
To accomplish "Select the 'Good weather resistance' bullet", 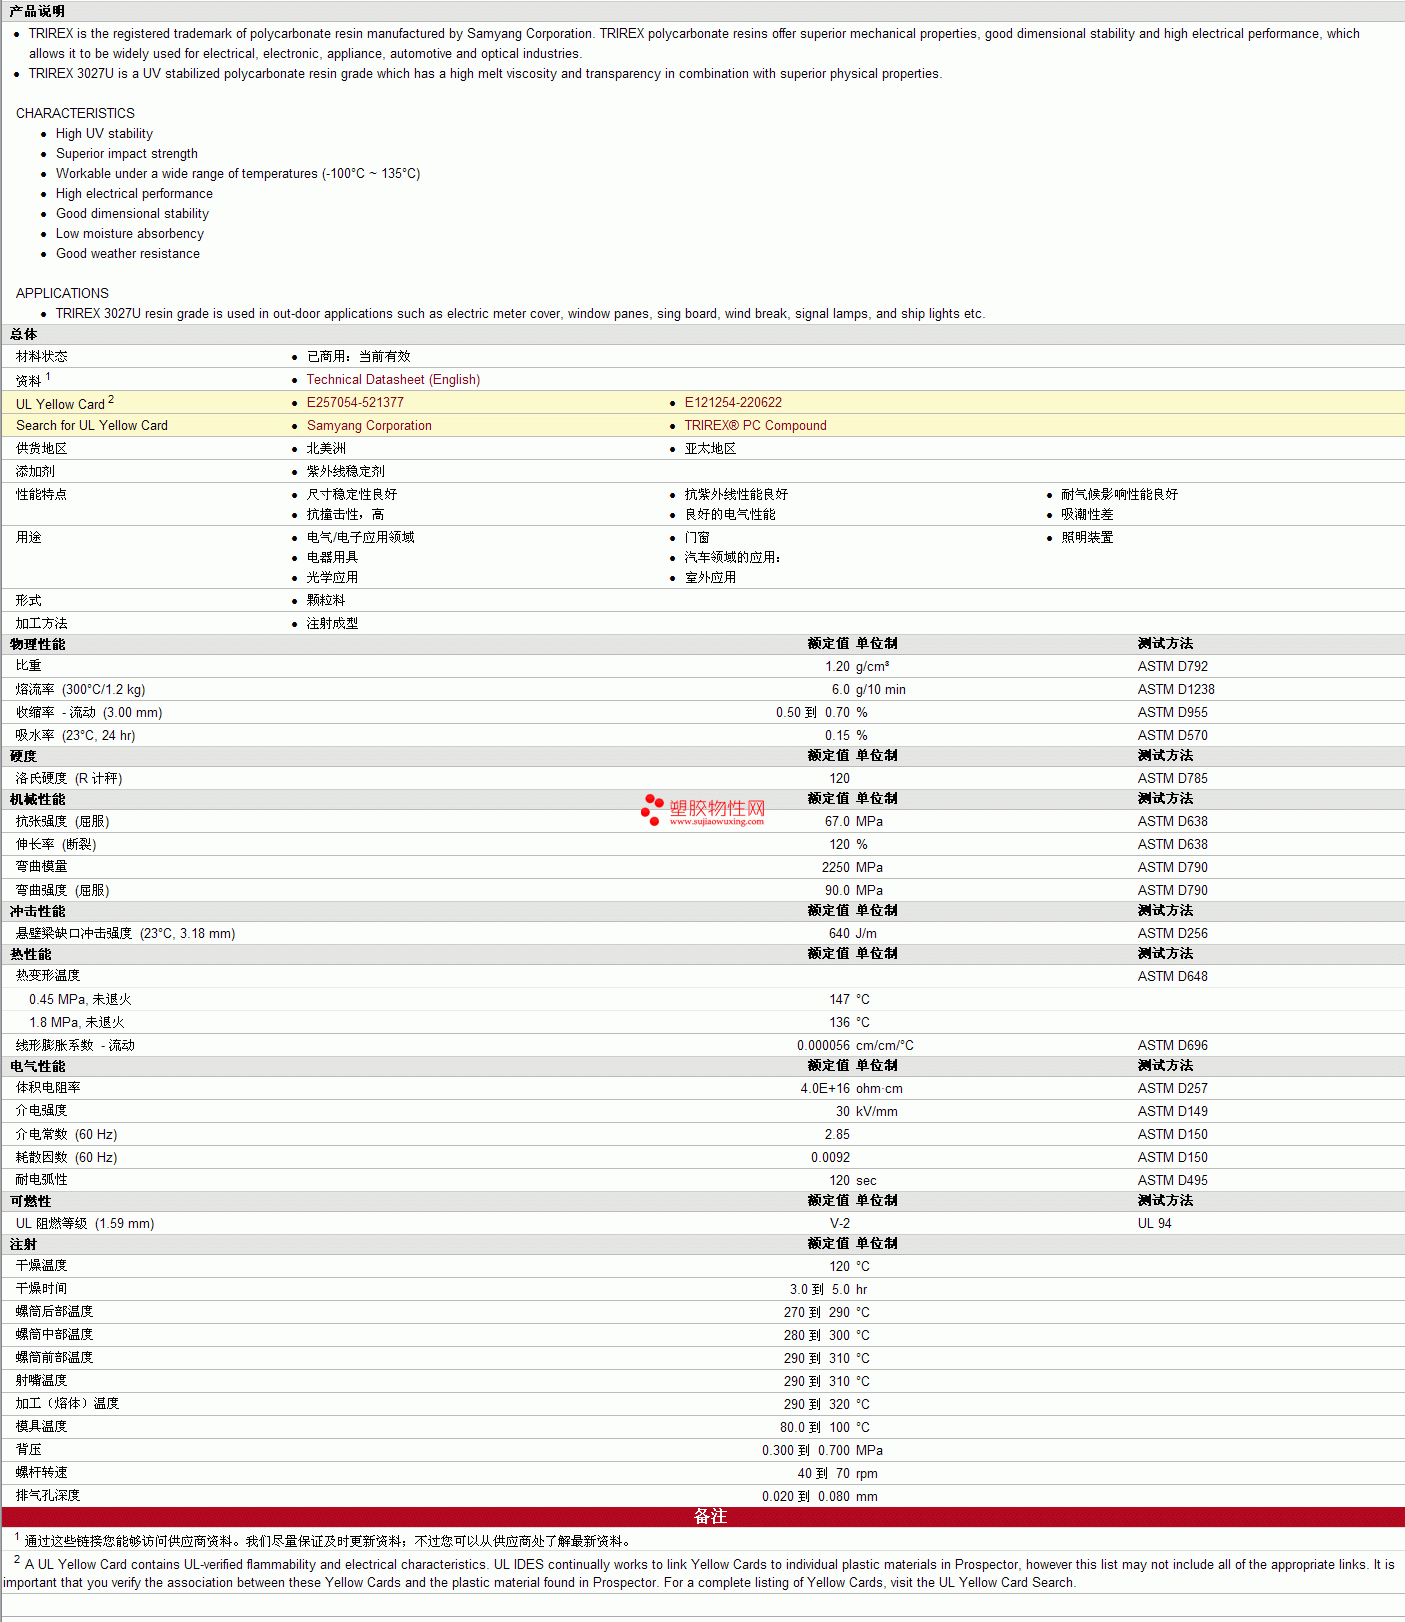I will pyautogui.click(x=128, y=254).
